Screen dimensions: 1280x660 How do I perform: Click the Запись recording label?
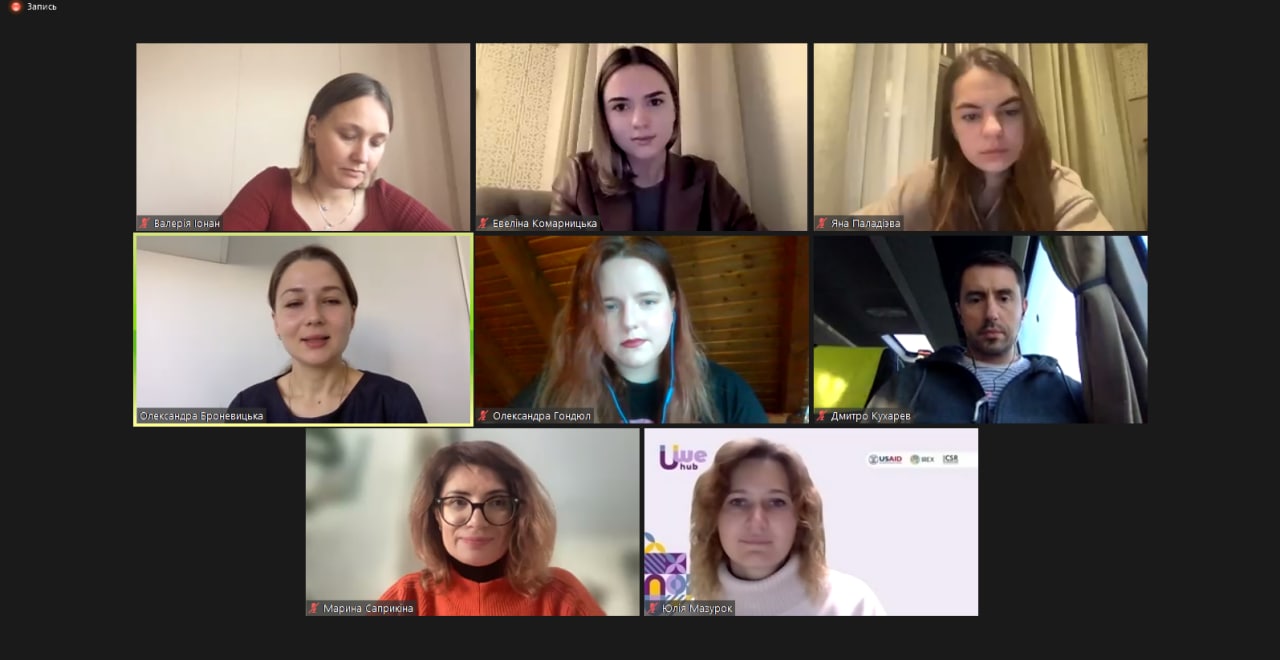pyautogui.click(x=42, y=6)
